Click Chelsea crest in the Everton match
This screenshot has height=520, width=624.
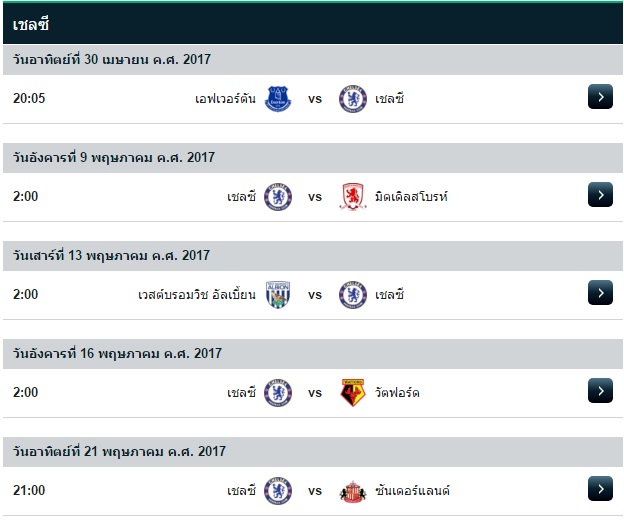353,98
